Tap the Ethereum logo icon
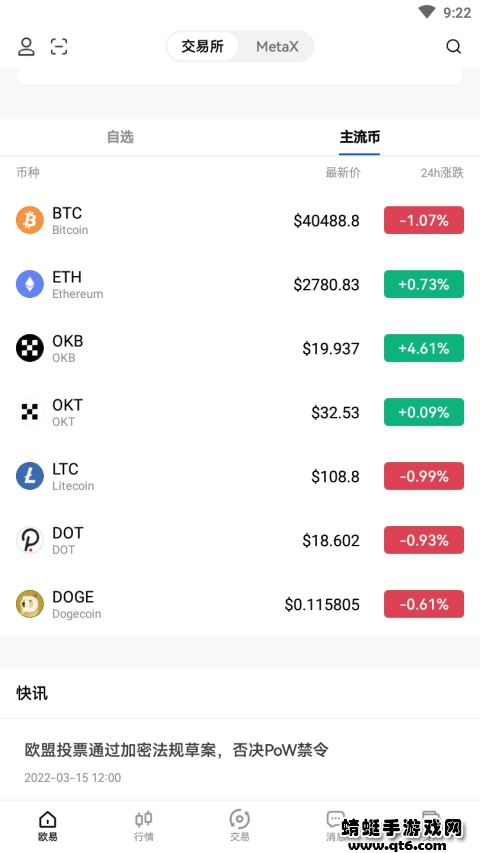Screen dimensions: 480x853 point(29,284)
